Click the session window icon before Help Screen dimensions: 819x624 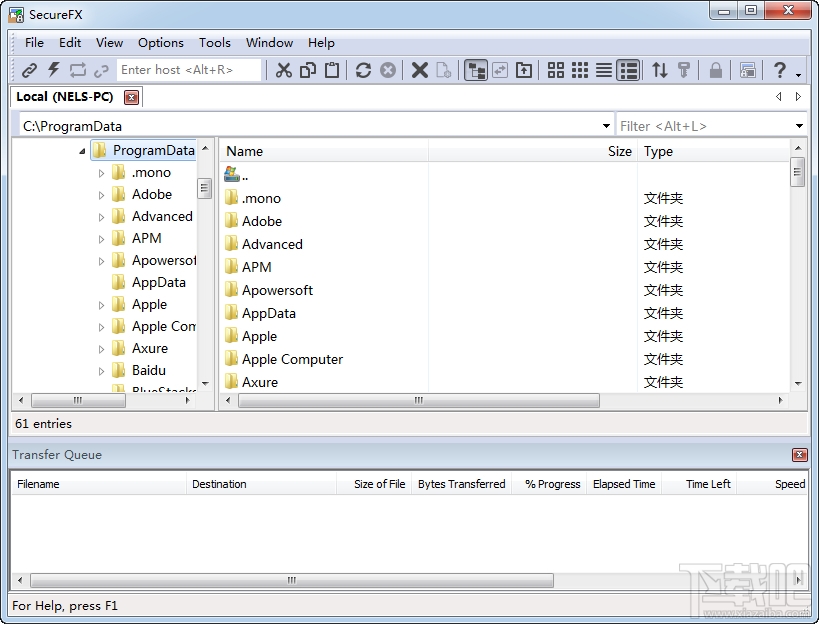[747, 70]
